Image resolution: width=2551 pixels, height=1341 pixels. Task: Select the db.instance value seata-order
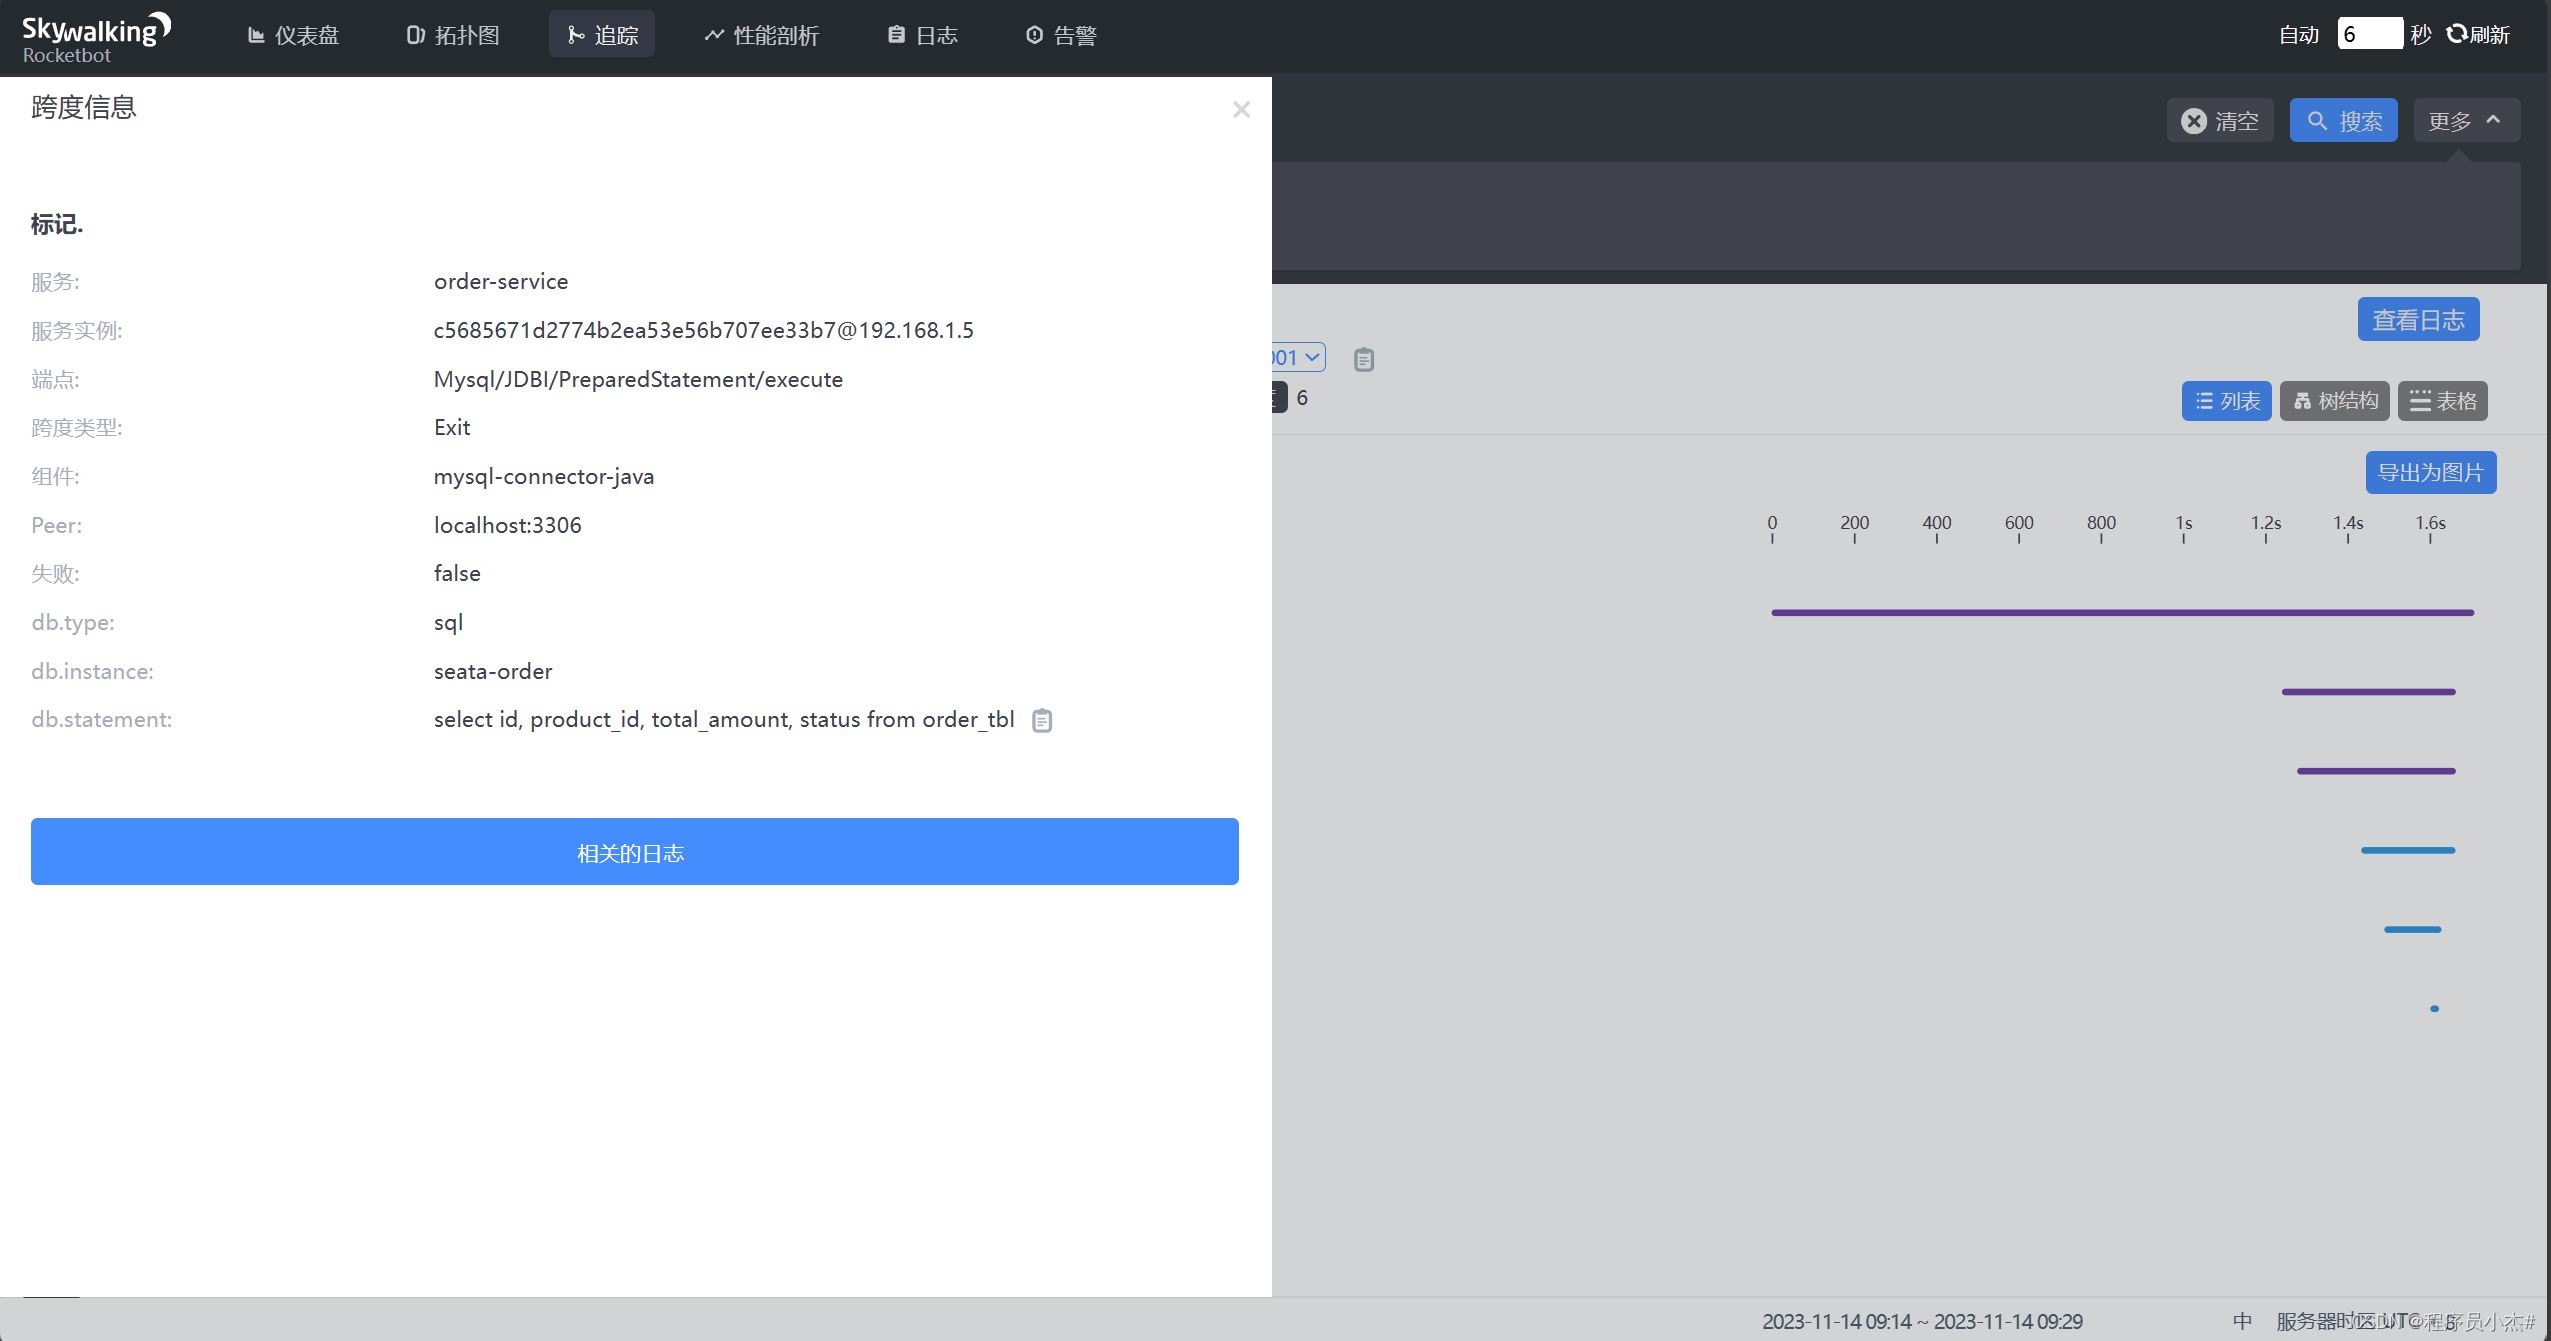tap(493, 672)
